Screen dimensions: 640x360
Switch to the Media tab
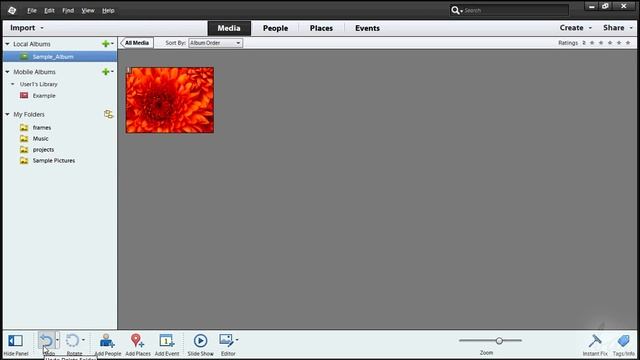[229, 28]
